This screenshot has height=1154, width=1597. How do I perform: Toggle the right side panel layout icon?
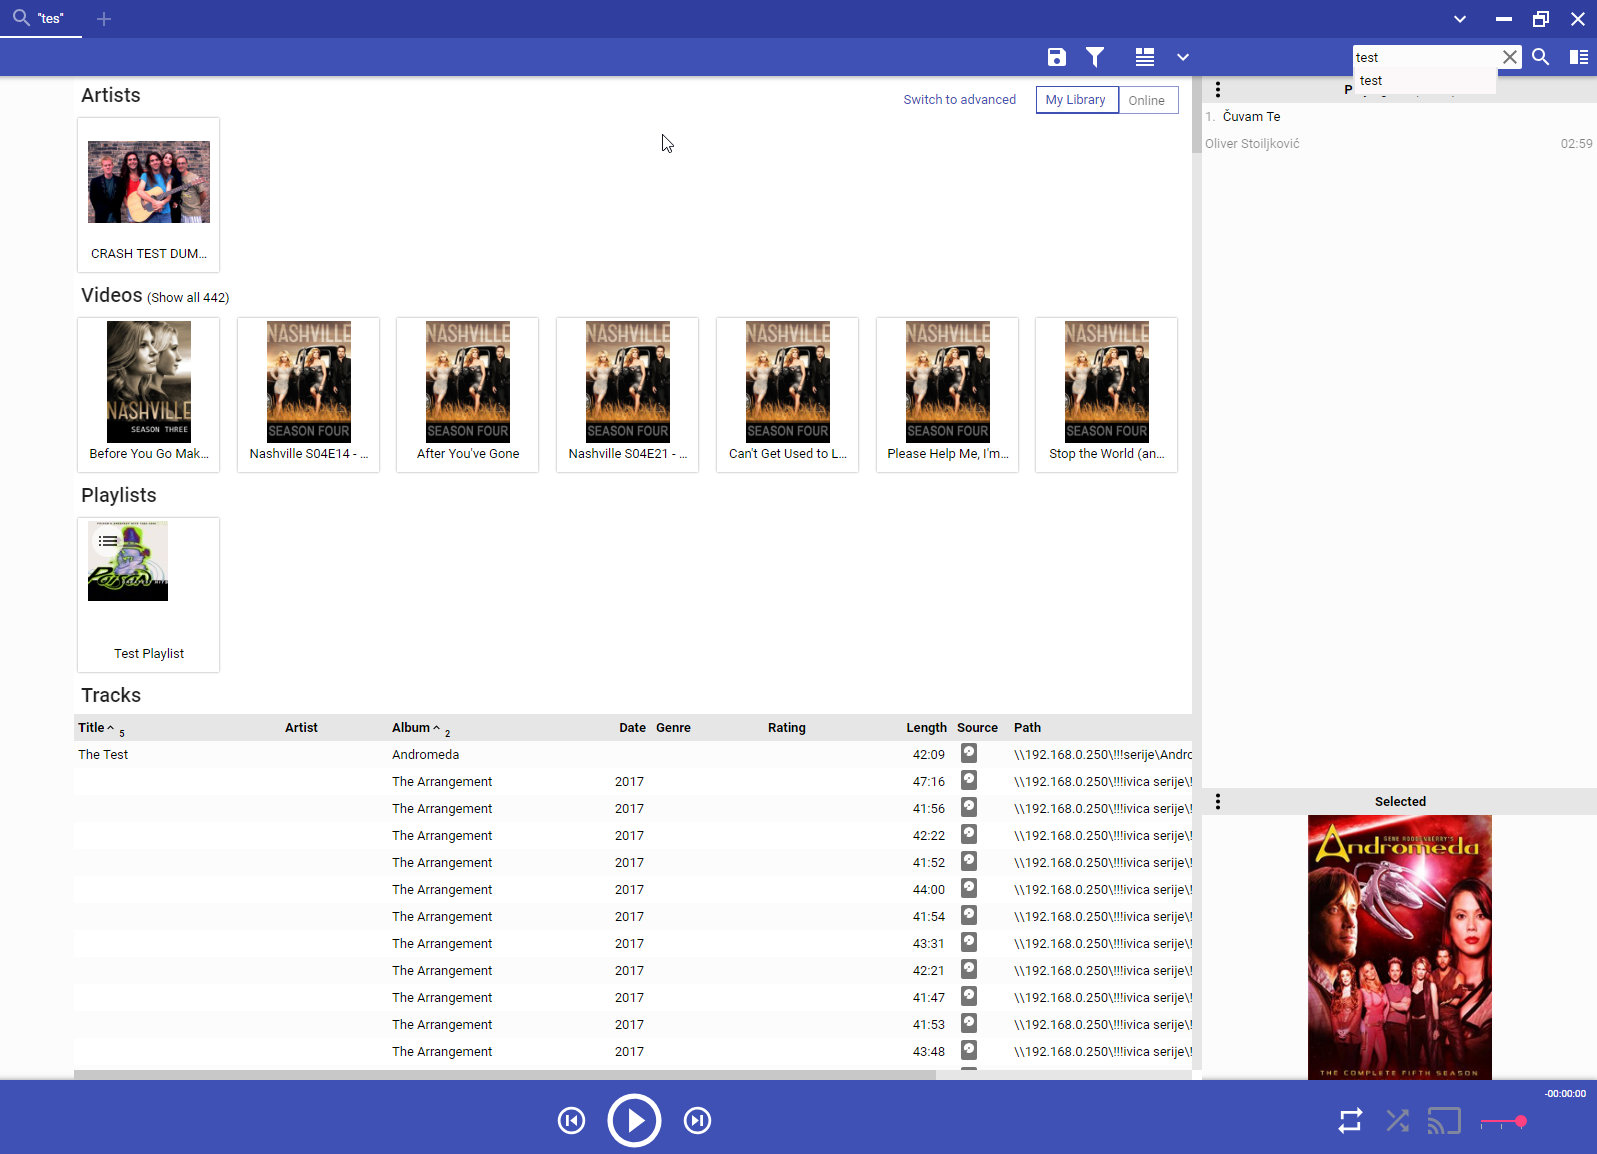(1578, 57)
